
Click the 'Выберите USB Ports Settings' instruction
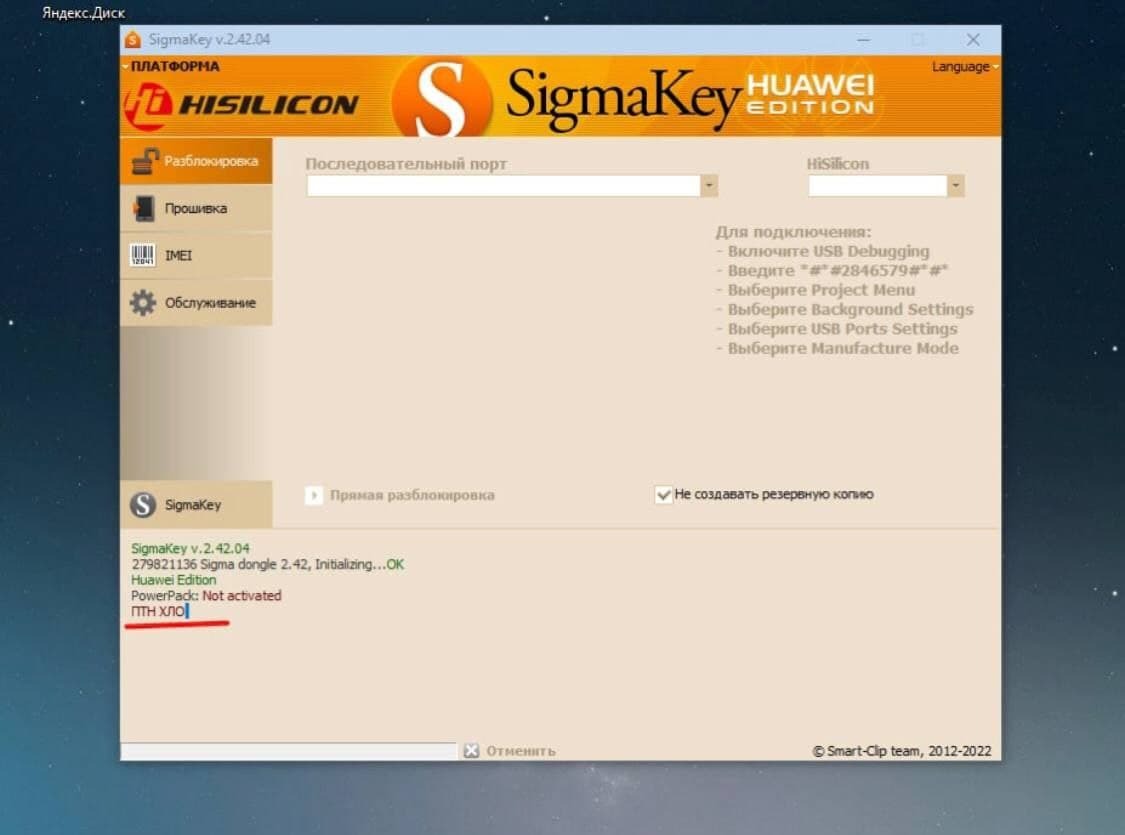[837, 329]
